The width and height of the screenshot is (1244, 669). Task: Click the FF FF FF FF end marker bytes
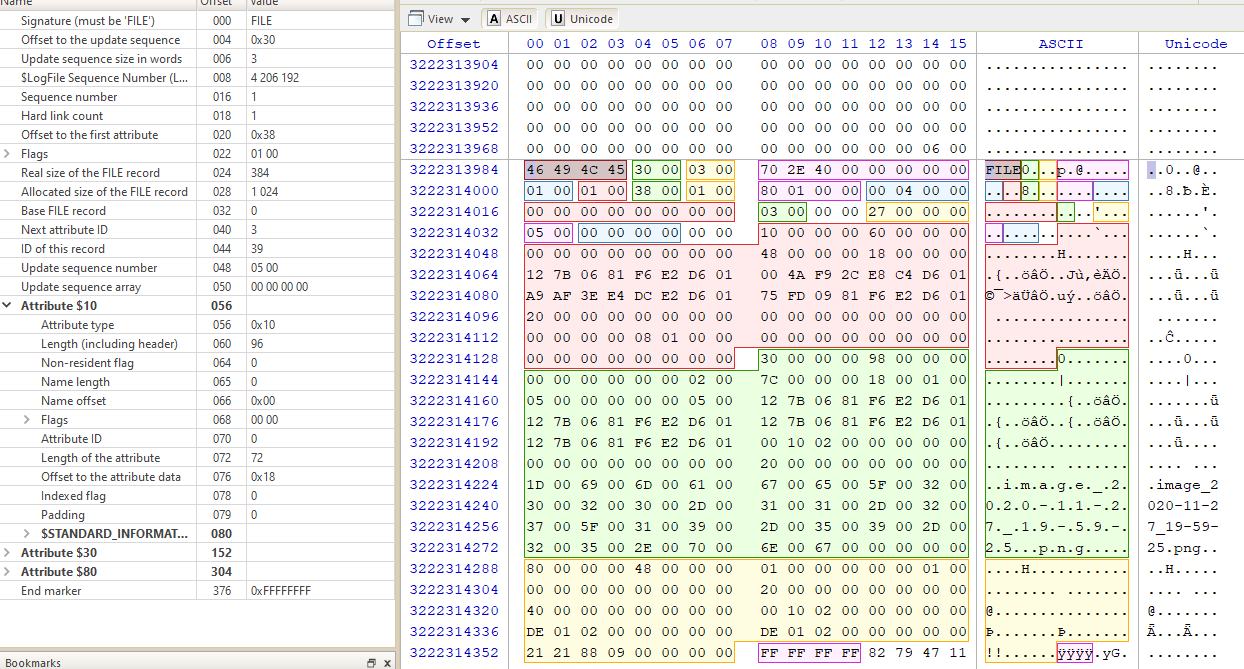point(809,654)
